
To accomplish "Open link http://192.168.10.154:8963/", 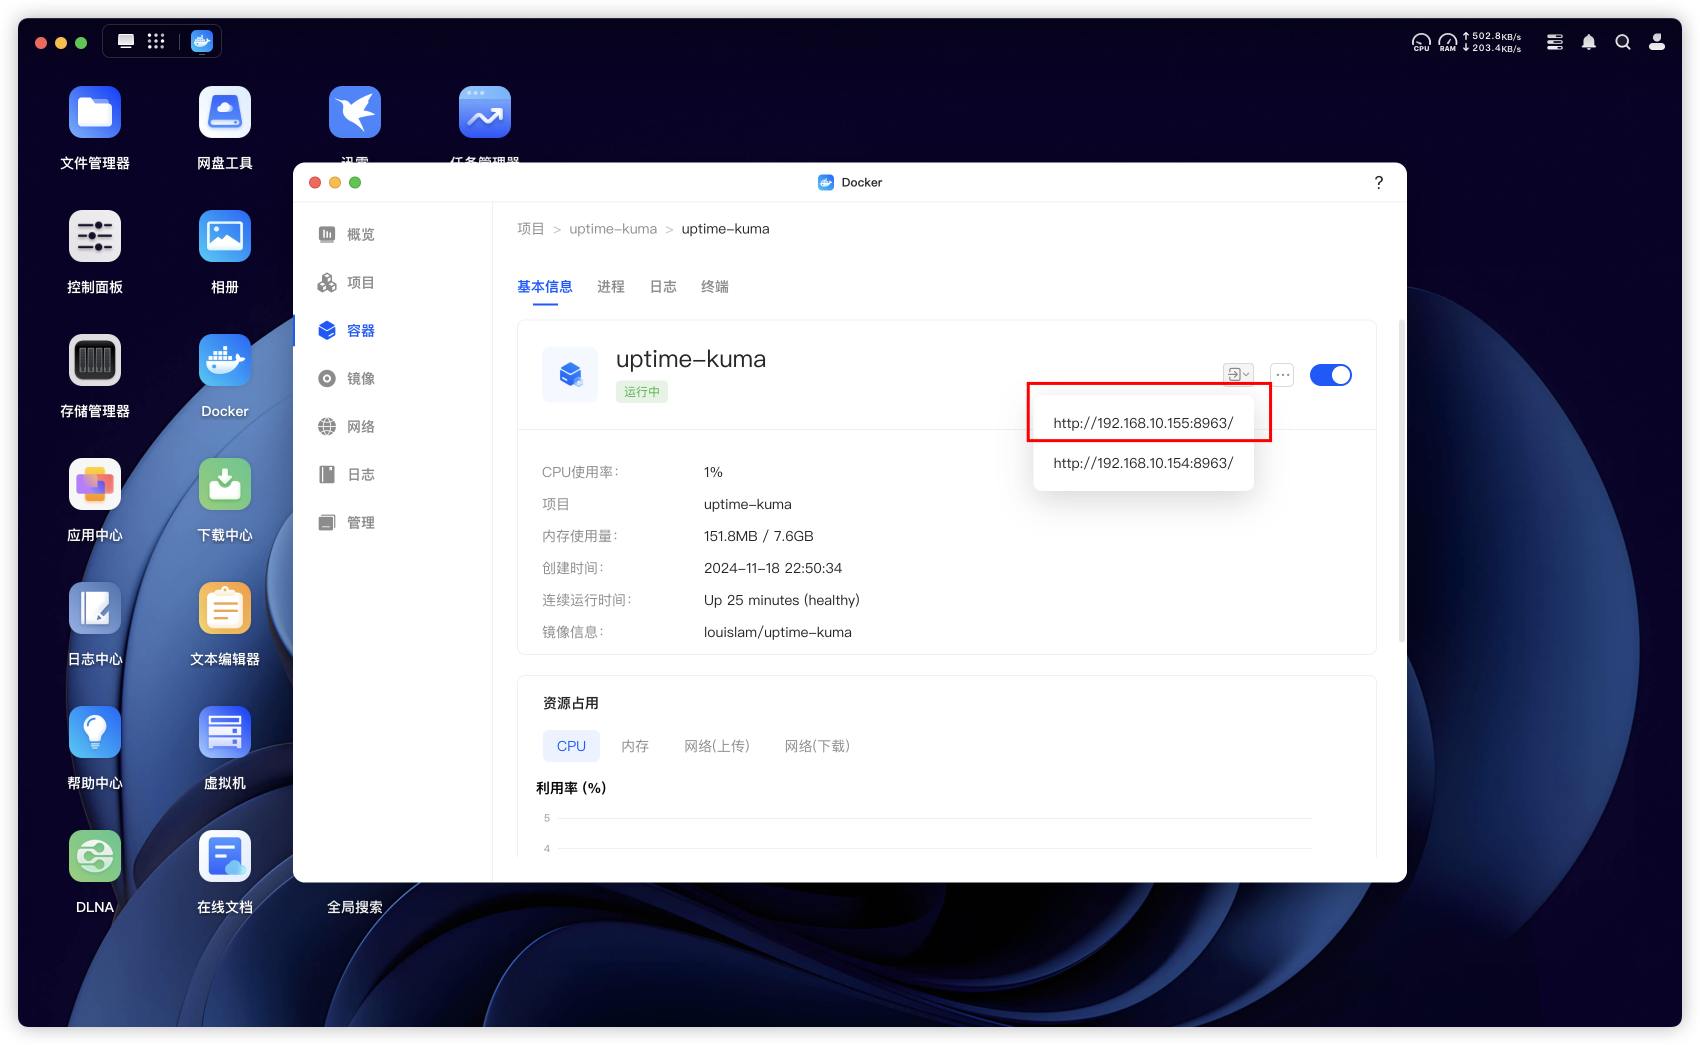I will pyautogui.click(x=1143, y=463).
